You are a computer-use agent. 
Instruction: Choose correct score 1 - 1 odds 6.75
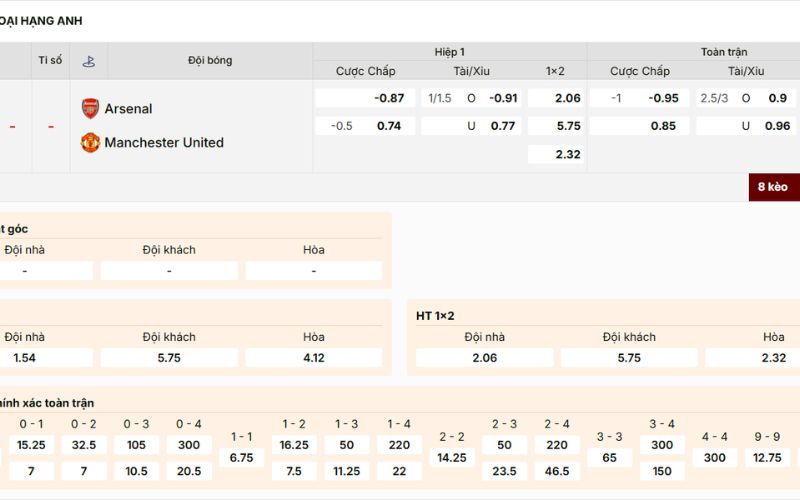tap(241, 457)
